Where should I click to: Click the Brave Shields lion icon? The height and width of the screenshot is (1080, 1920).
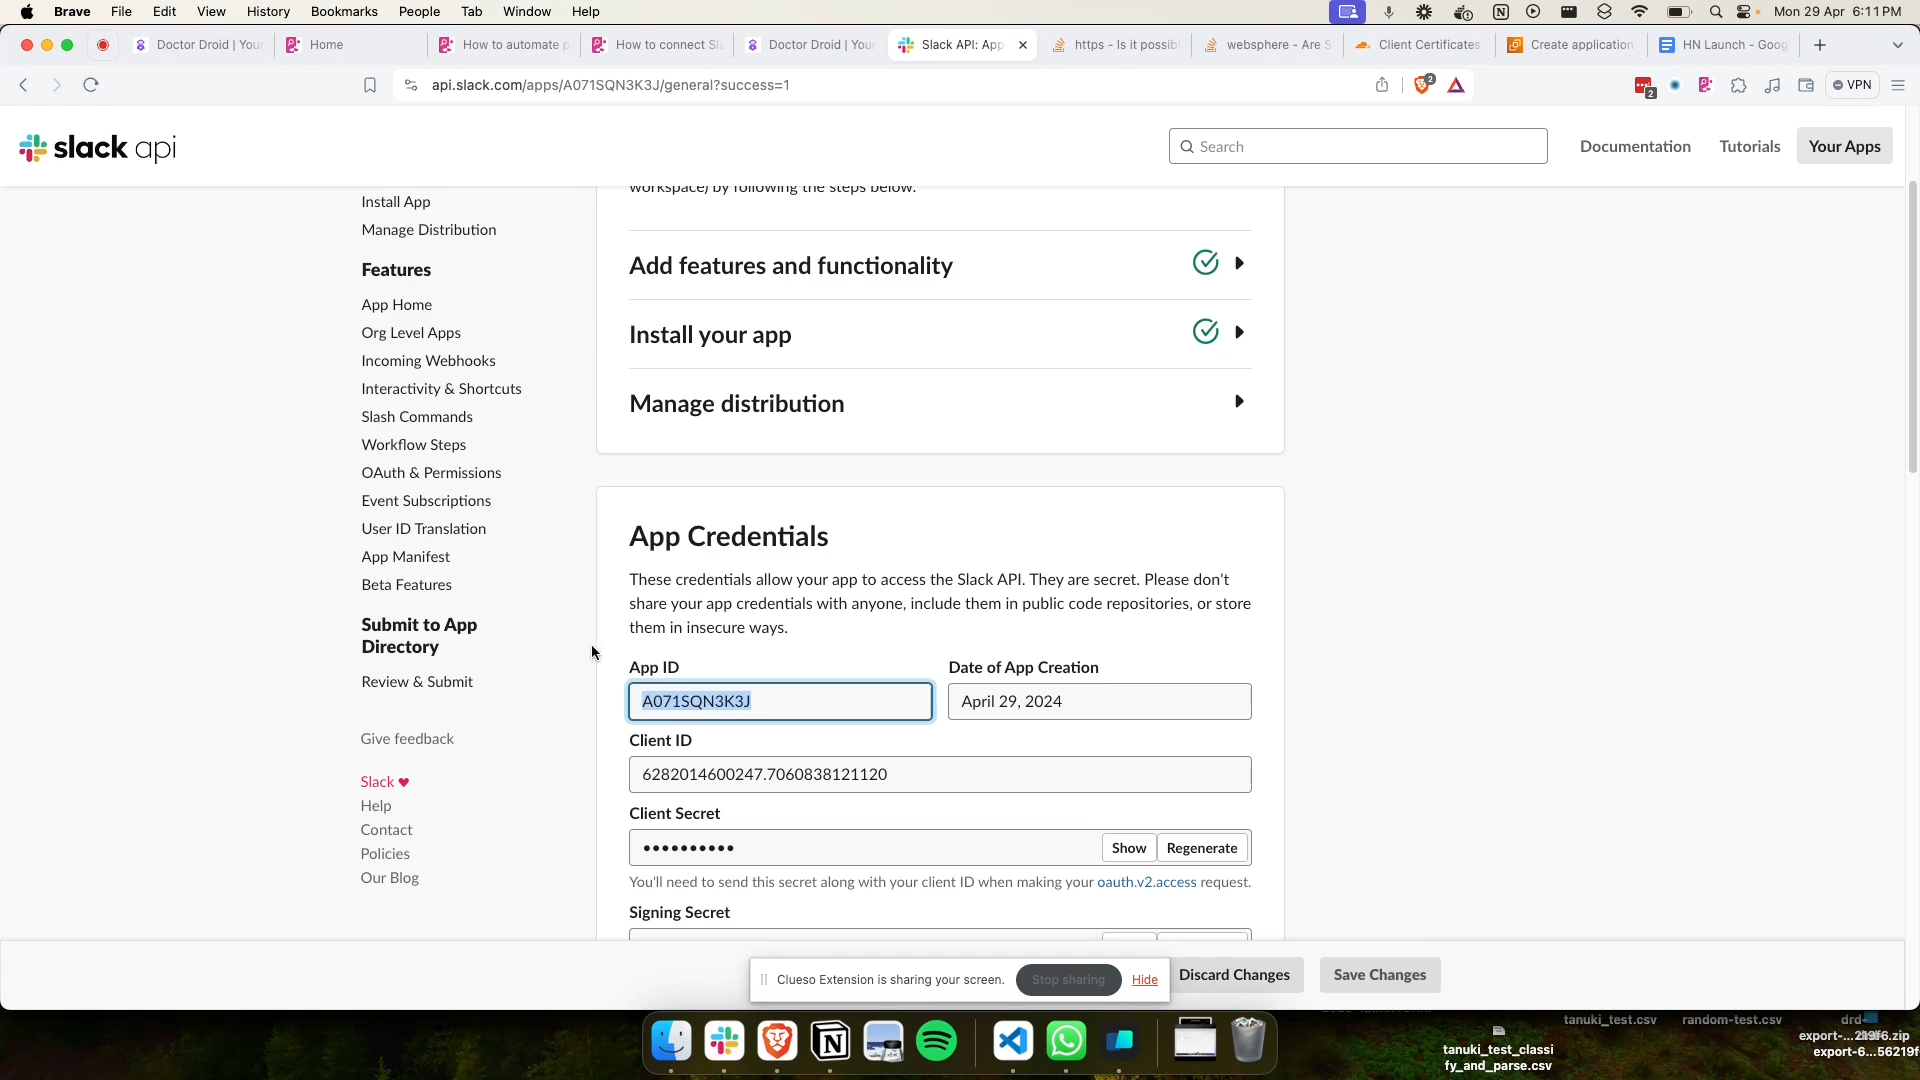click(x=1422, y=85)
